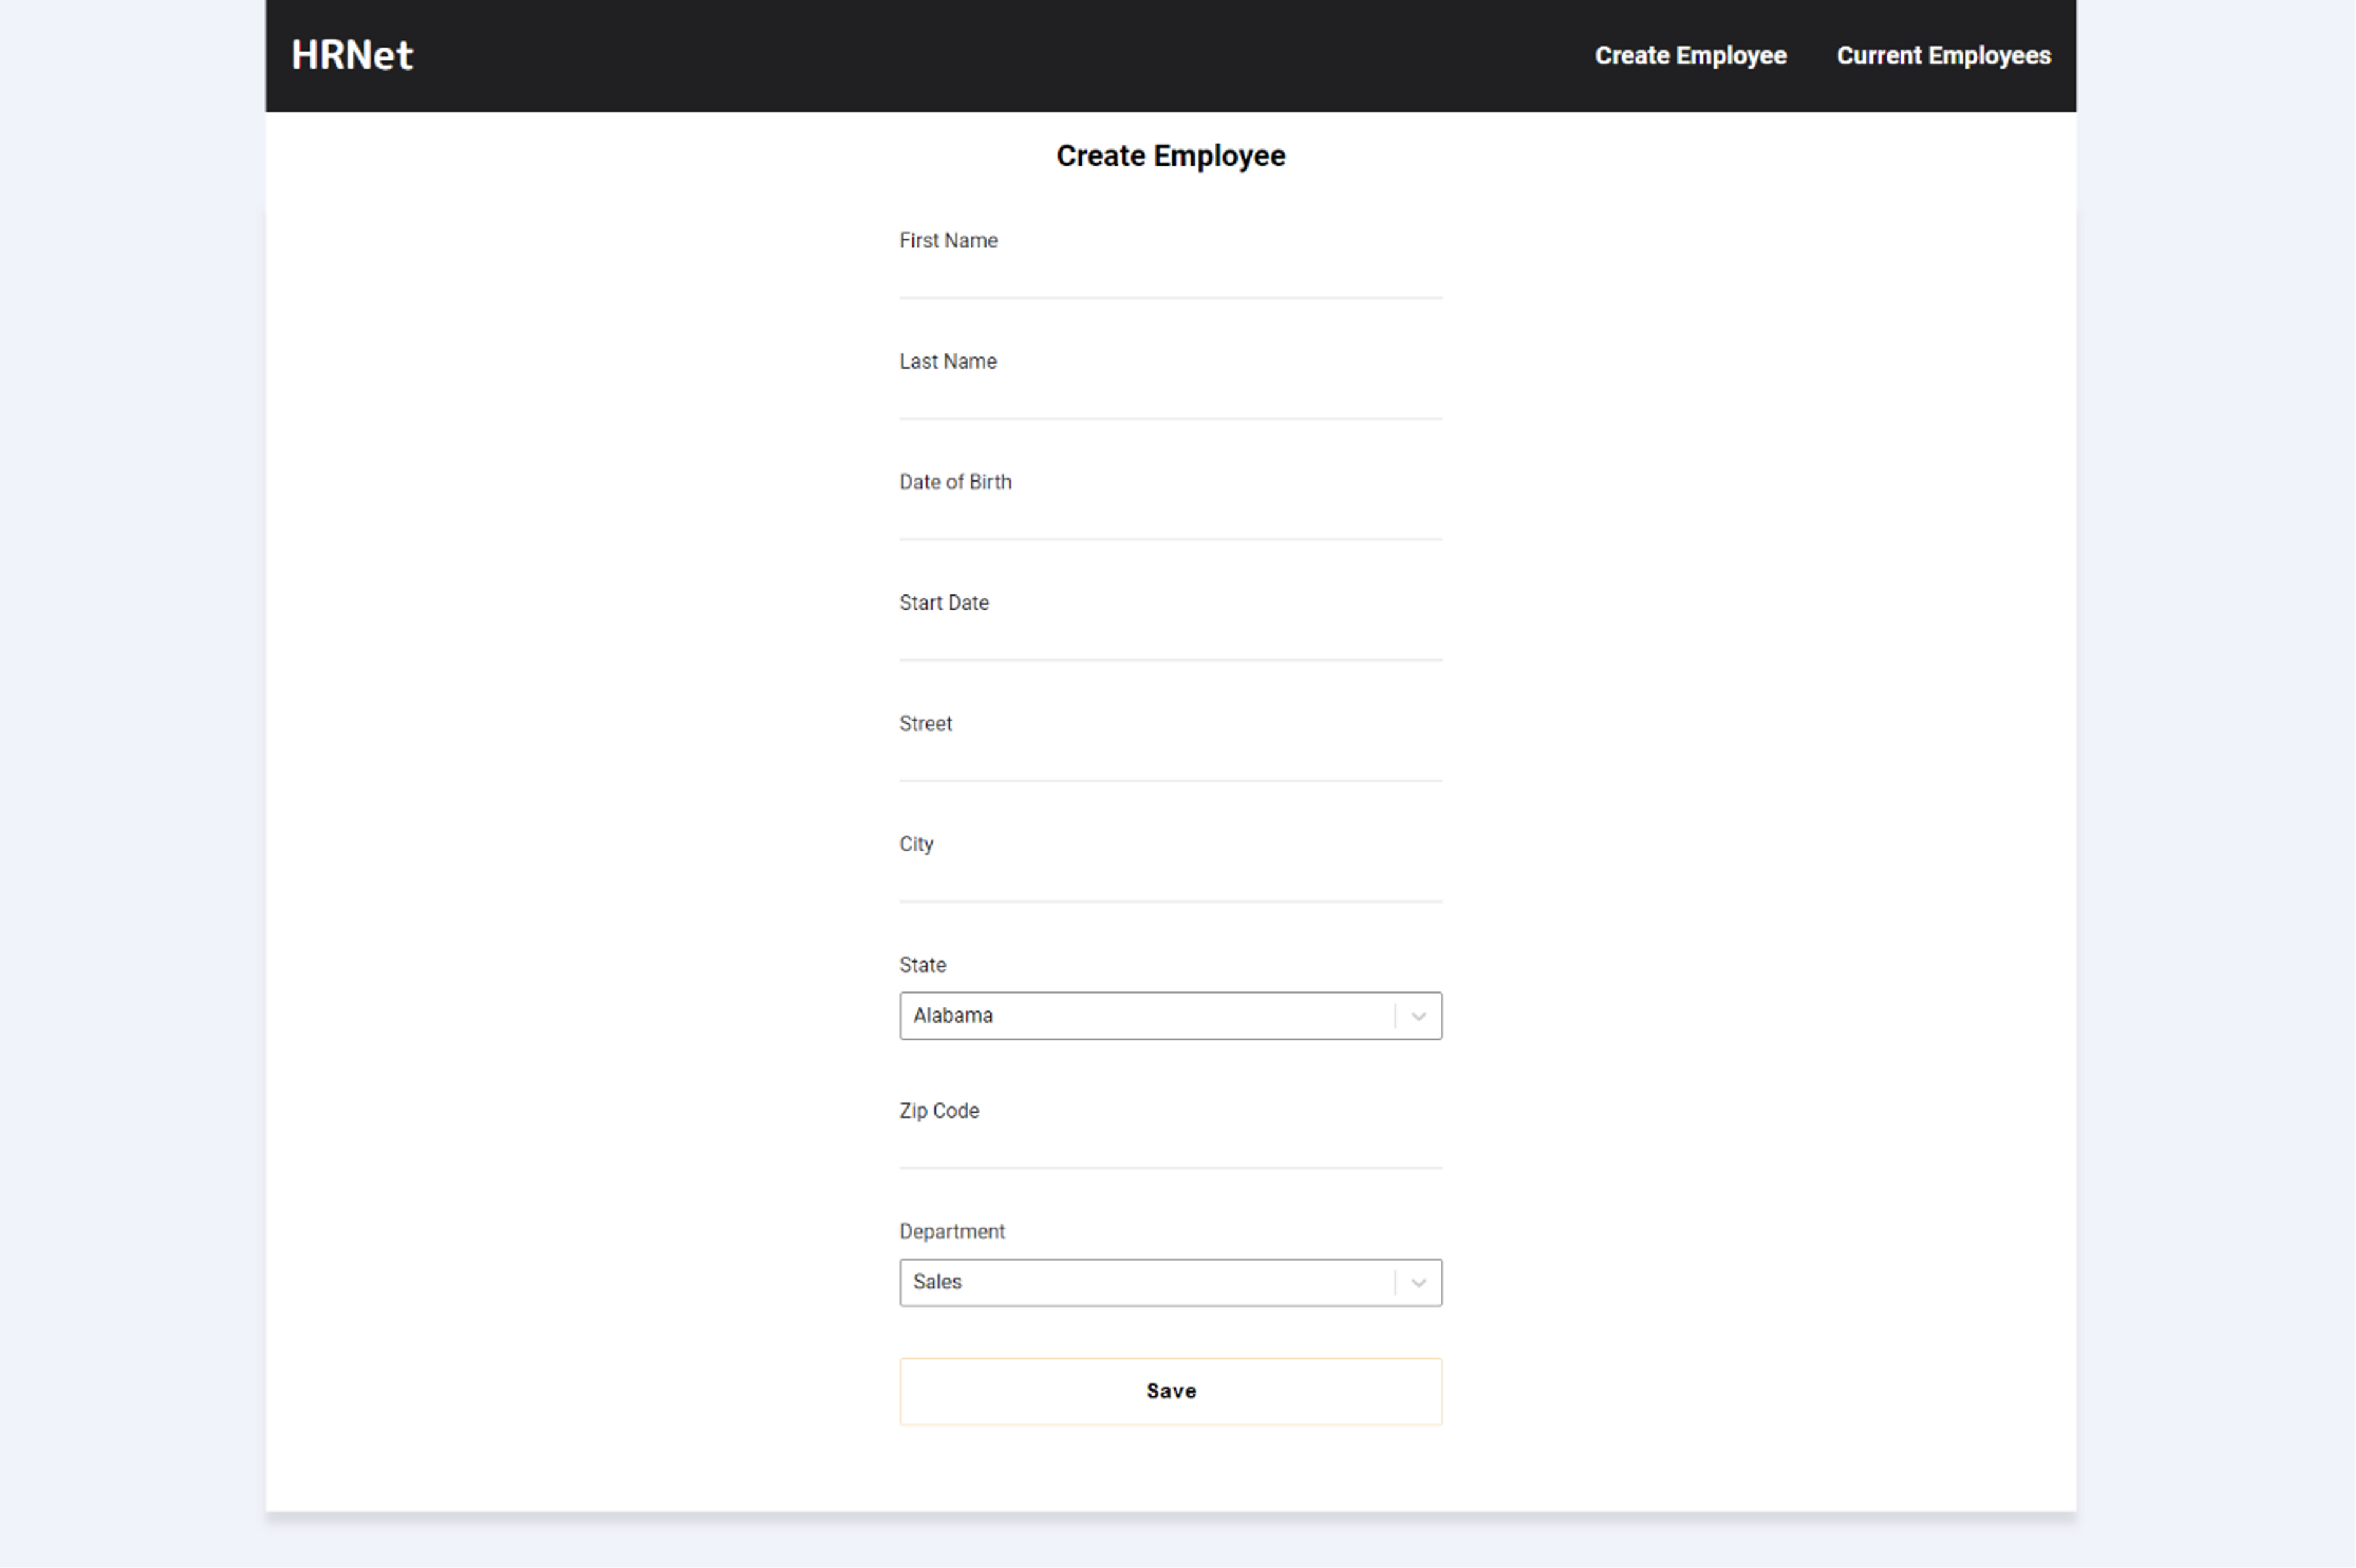Click the Date of Birth label
This screenshot has width=2356, height=1568.
tap(955, 482)
